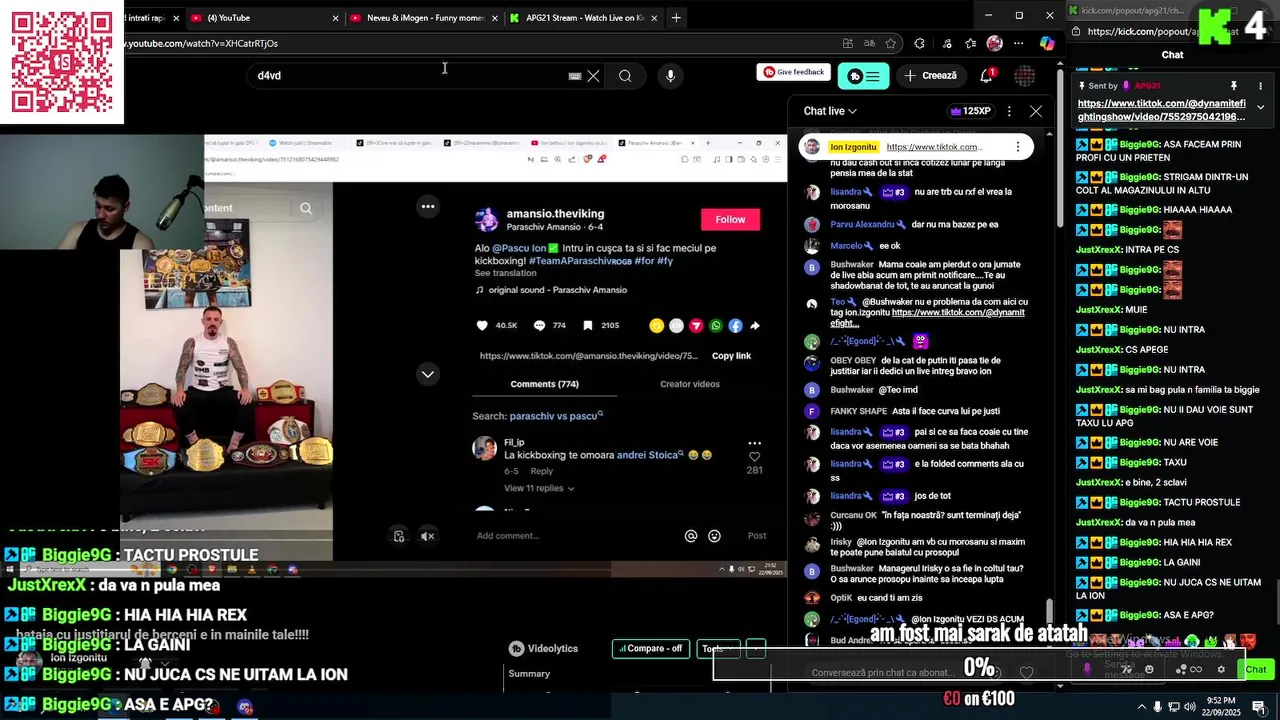Open Kick pinned message more options
1280x720 pixels.
(x=1260, y=86)
